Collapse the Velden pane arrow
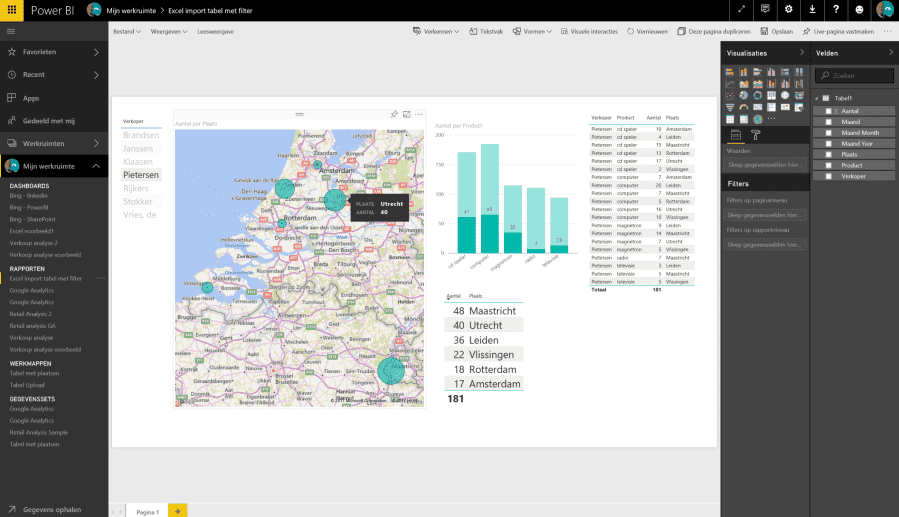 890,52
